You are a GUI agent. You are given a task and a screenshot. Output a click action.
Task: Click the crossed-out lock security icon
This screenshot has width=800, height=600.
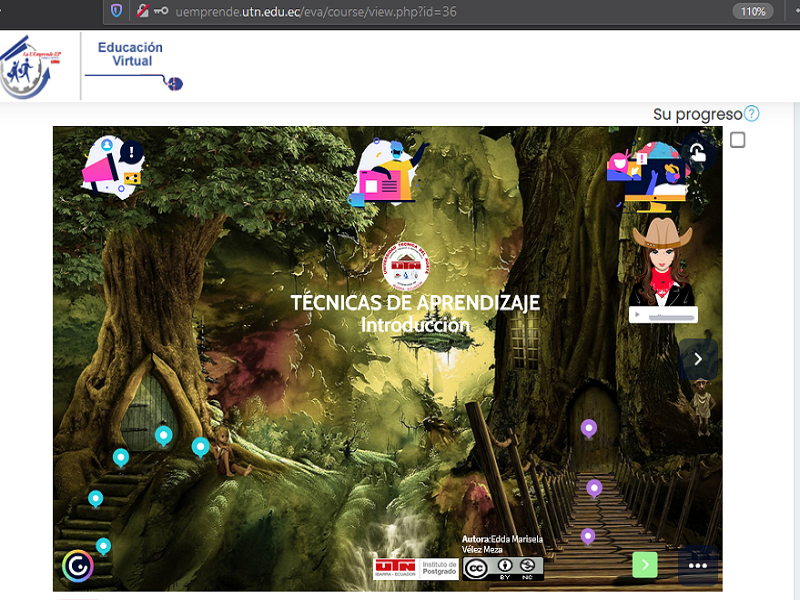pyautogui.click(x=142, y=11)
